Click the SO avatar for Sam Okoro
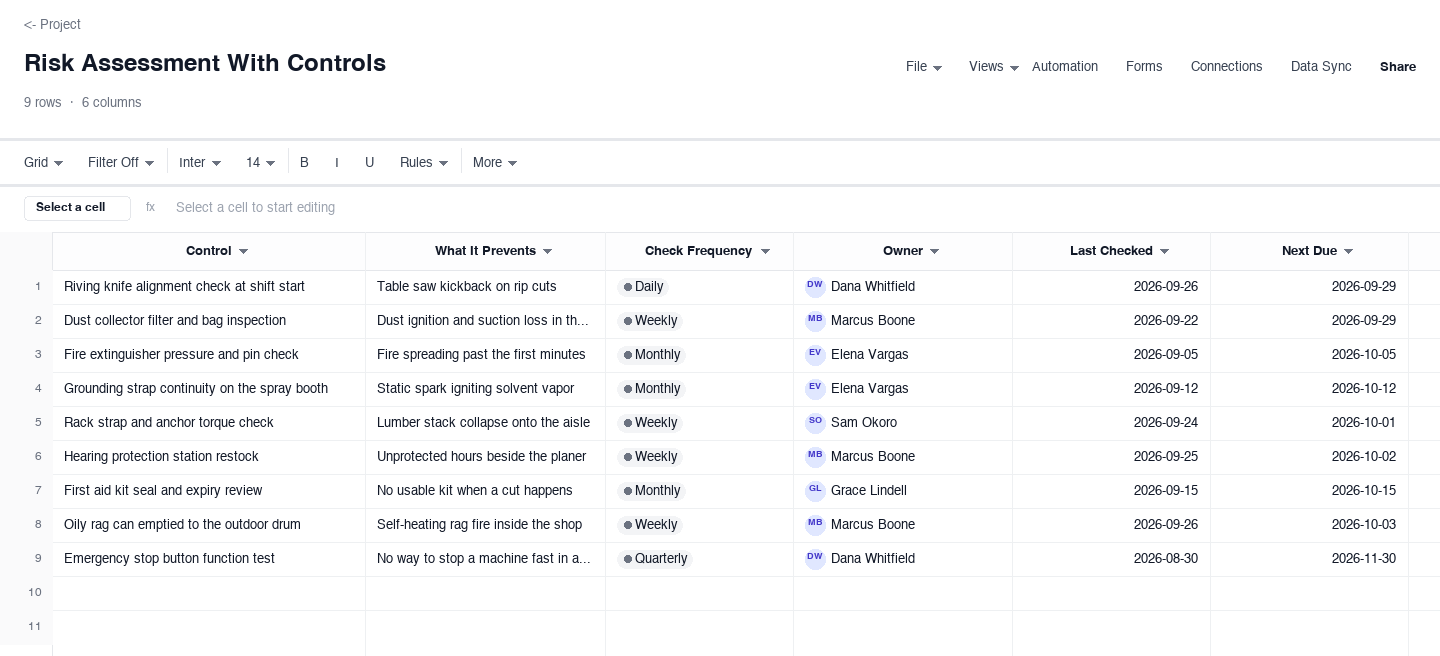 [815, 423]
